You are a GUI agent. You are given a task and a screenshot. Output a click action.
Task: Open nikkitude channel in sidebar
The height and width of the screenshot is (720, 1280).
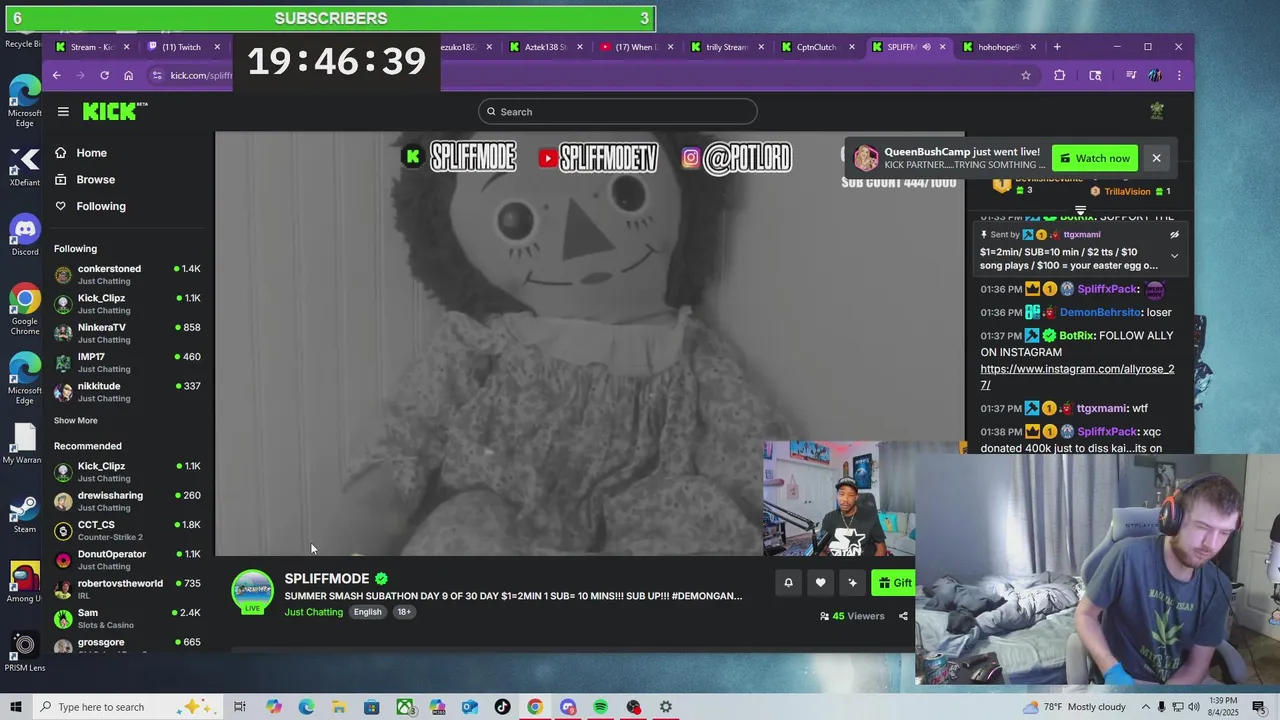128,392
